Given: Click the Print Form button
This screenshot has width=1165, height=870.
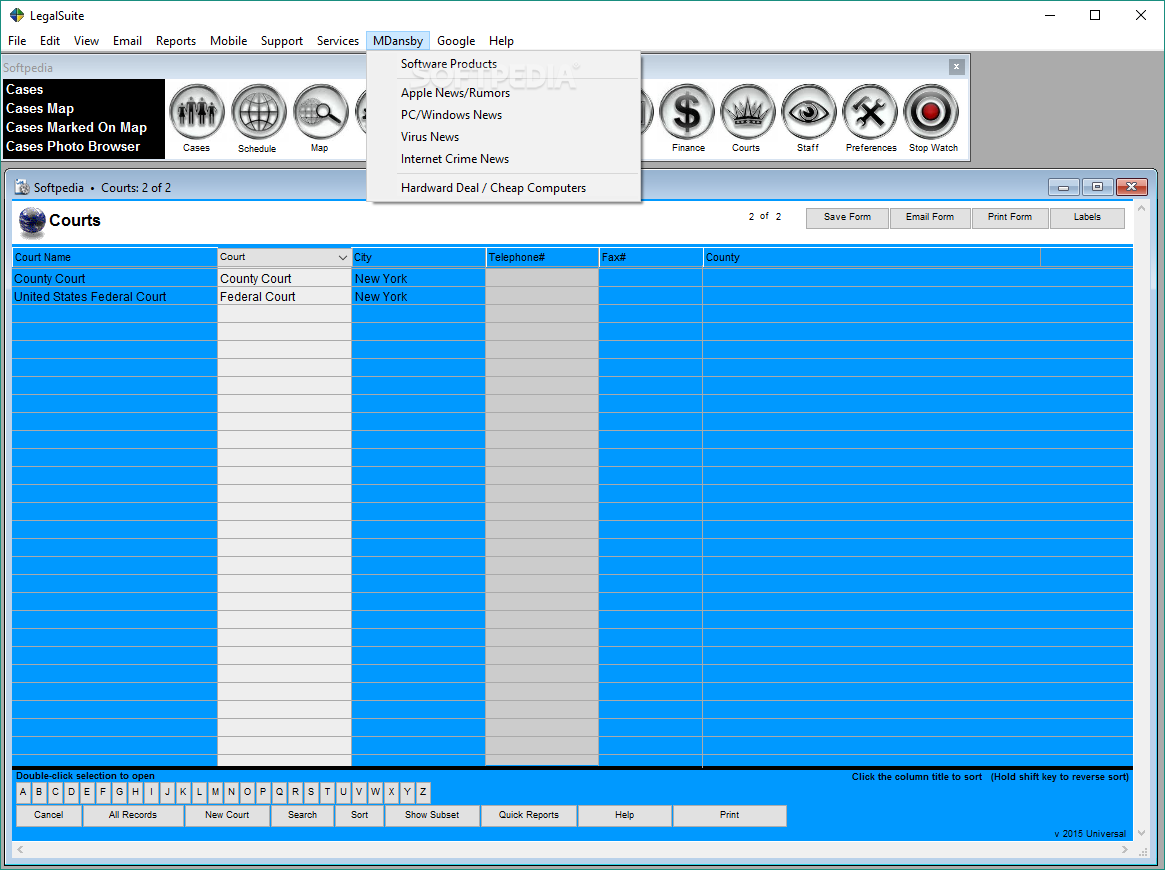Looking at the screenshot, I should (x=1010, y=218).
